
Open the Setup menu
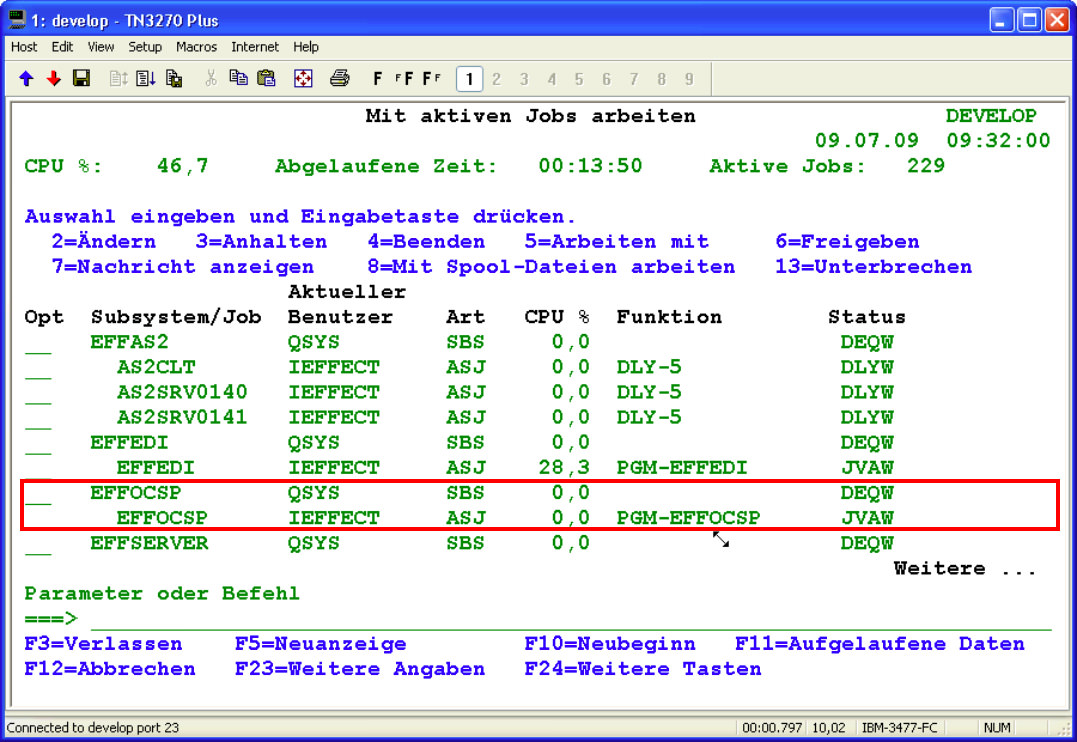(x=145, y=47)
